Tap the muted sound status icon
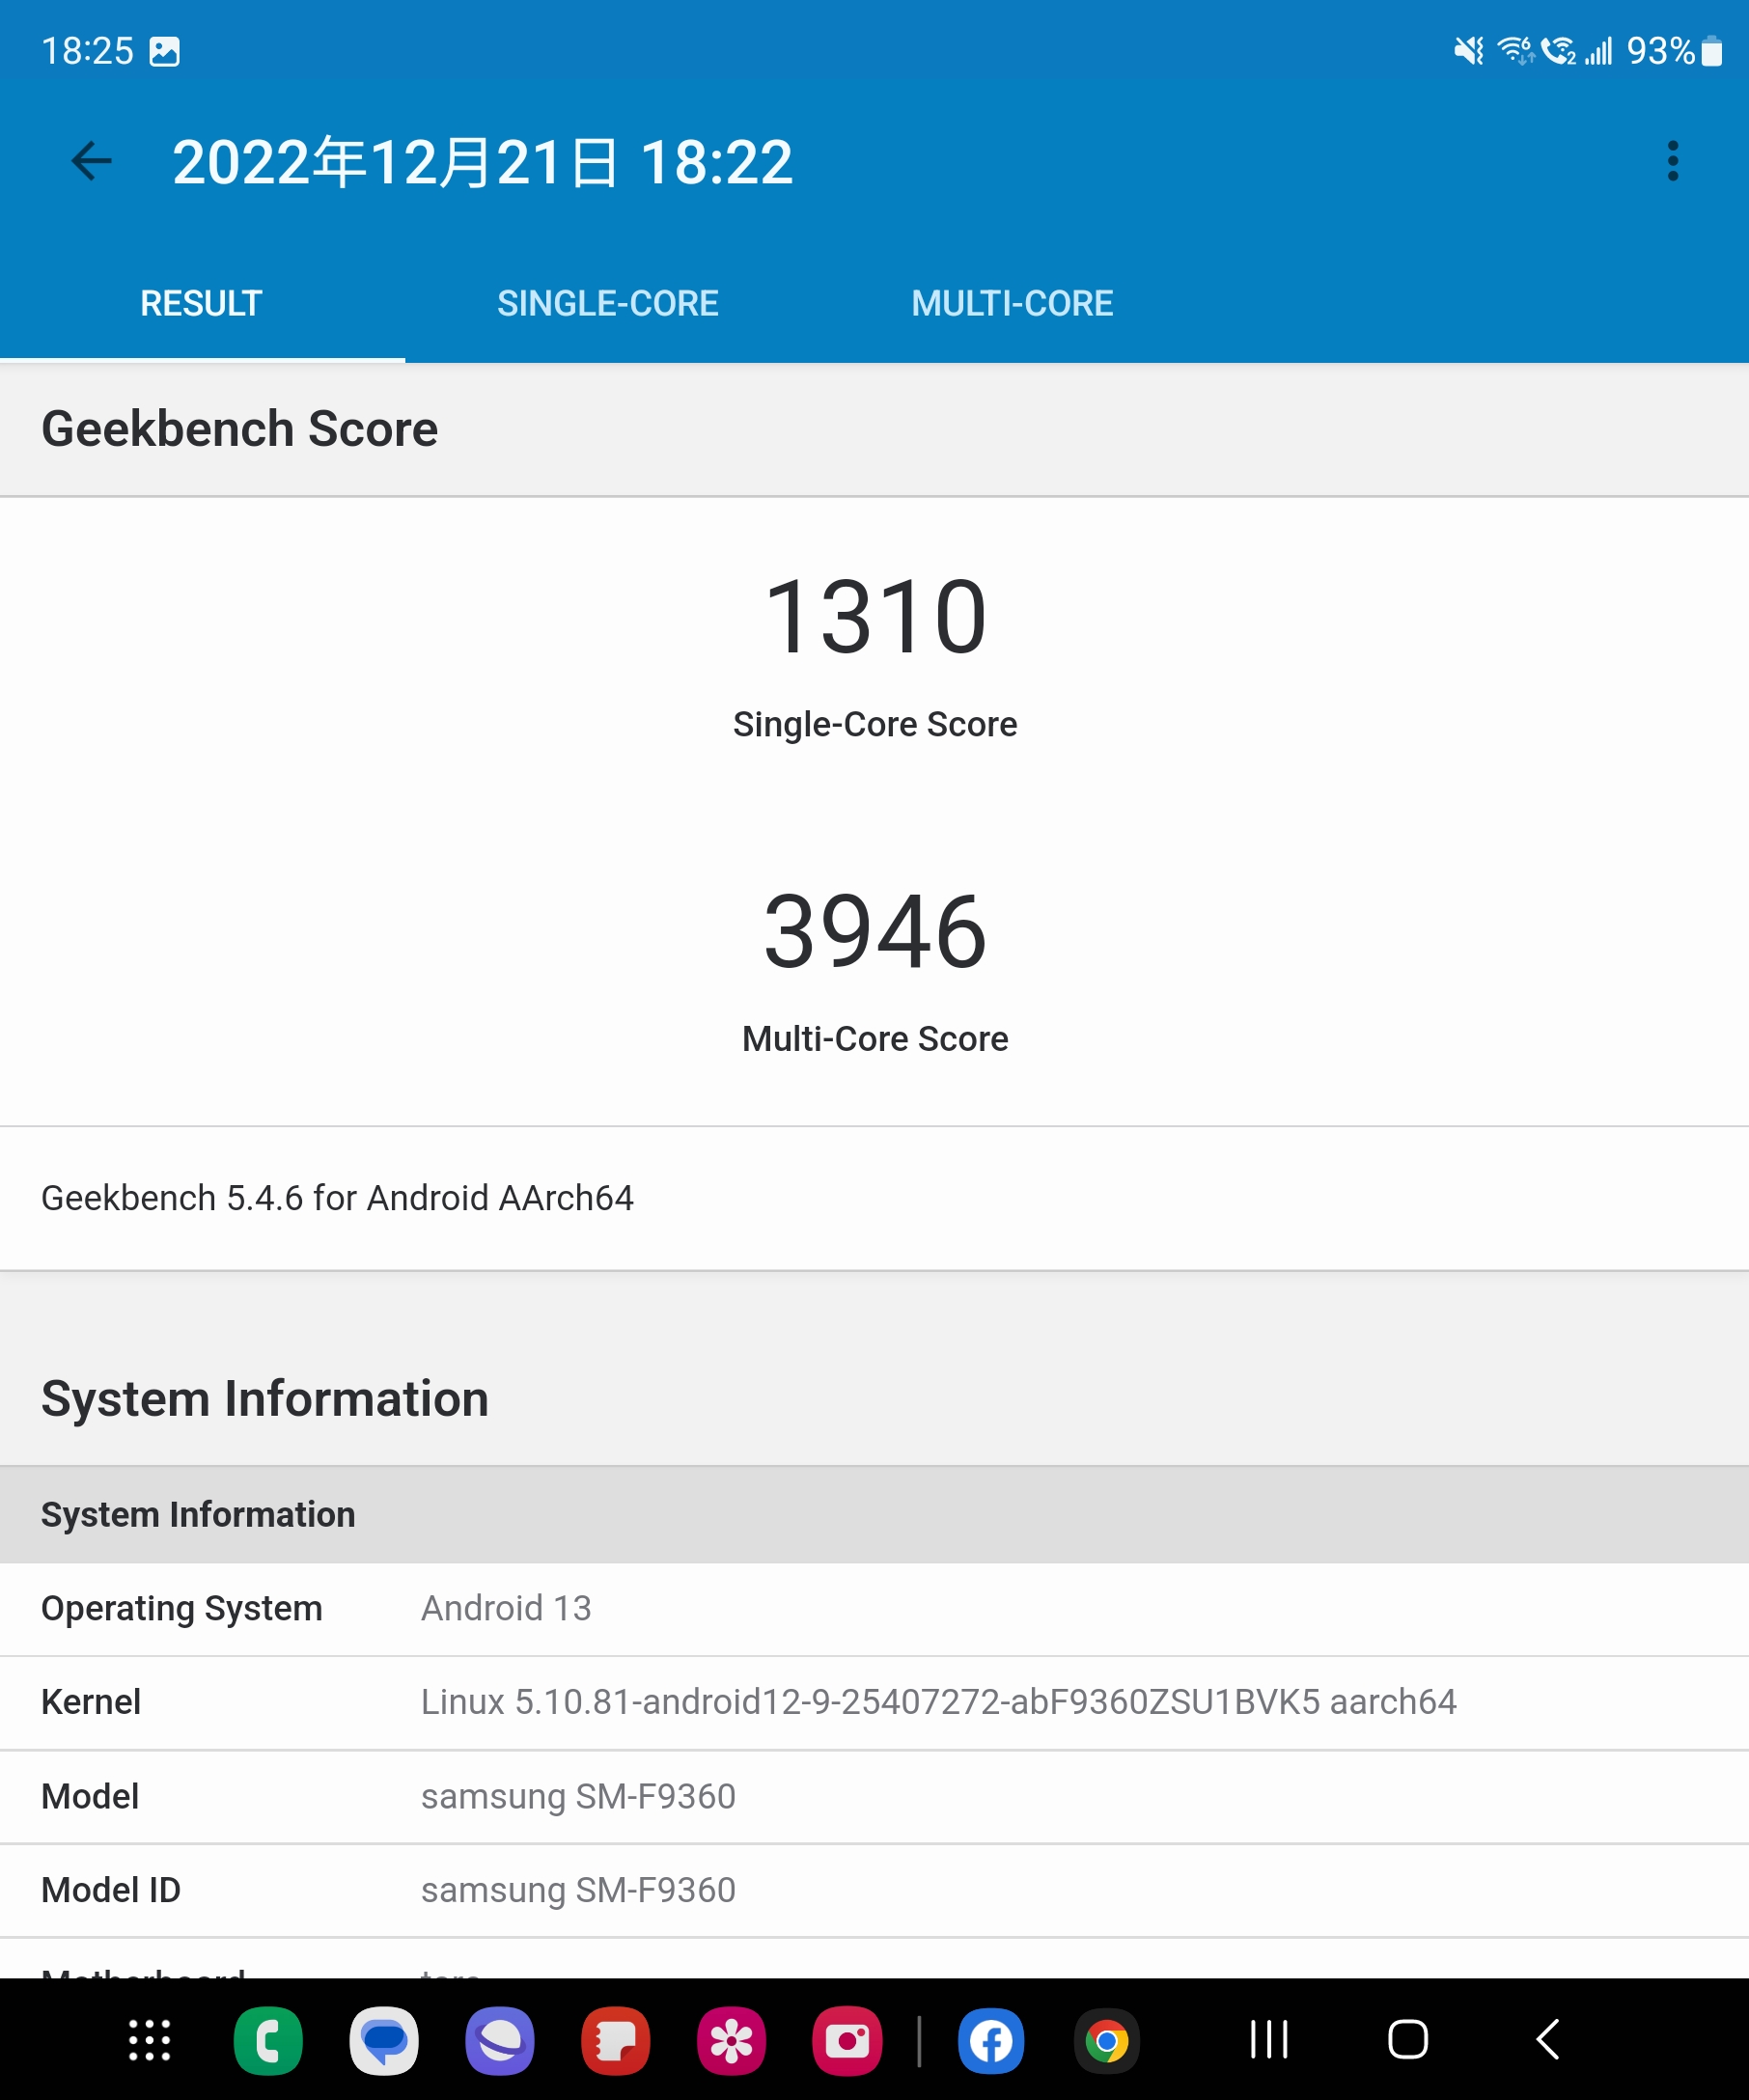The image size is (1749, 2100). 1469,50
